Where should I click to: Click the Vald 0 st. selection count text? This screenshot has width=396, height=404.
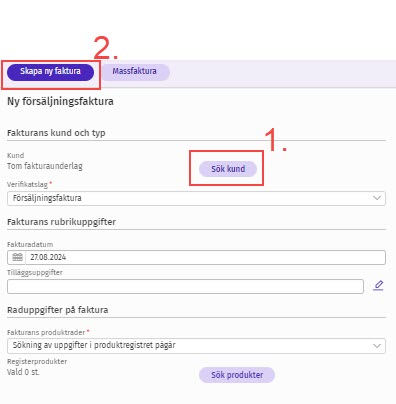(23, 372)
